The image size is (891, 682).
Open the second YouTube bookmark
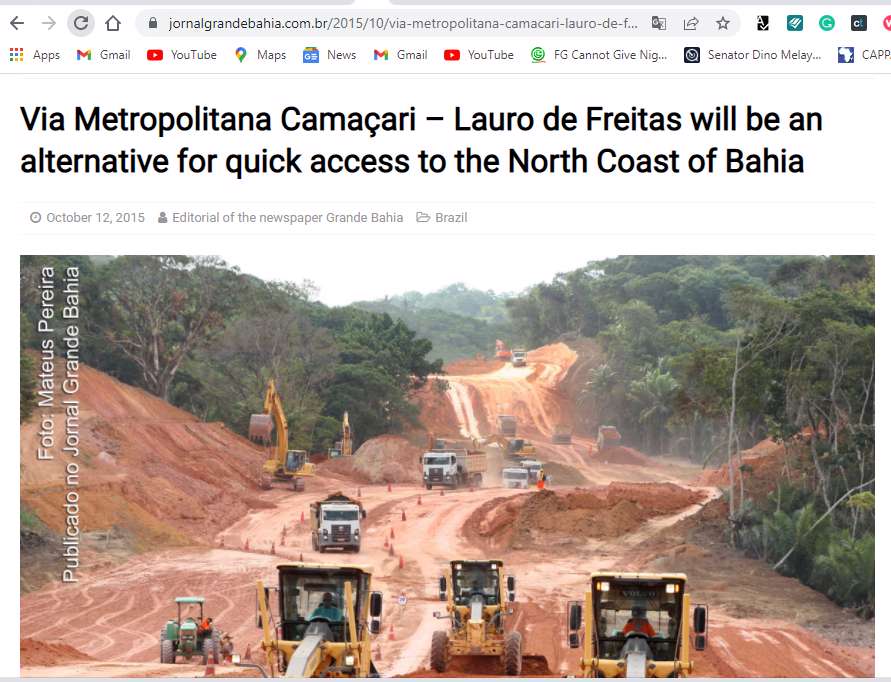[479, 55]
